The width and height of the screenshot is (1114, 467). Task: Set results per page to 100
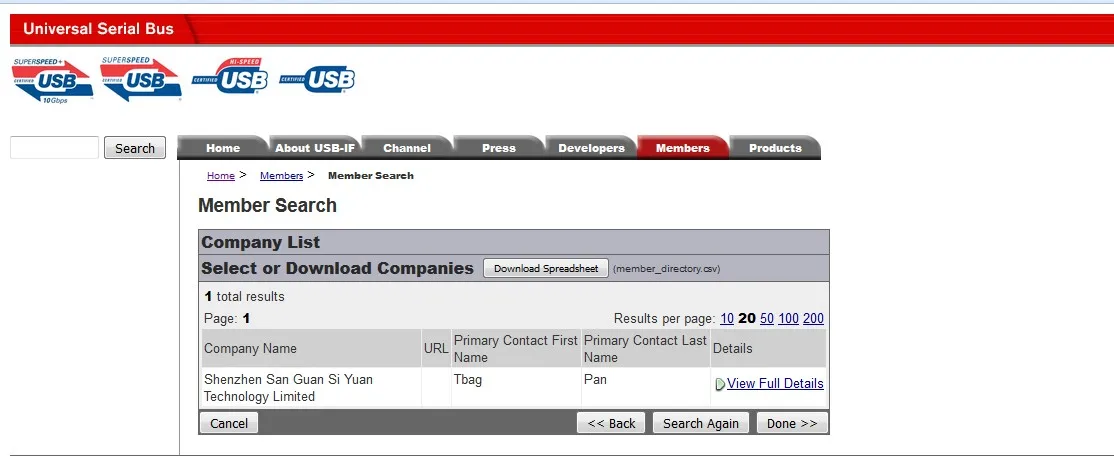click(x=789, y=318)
